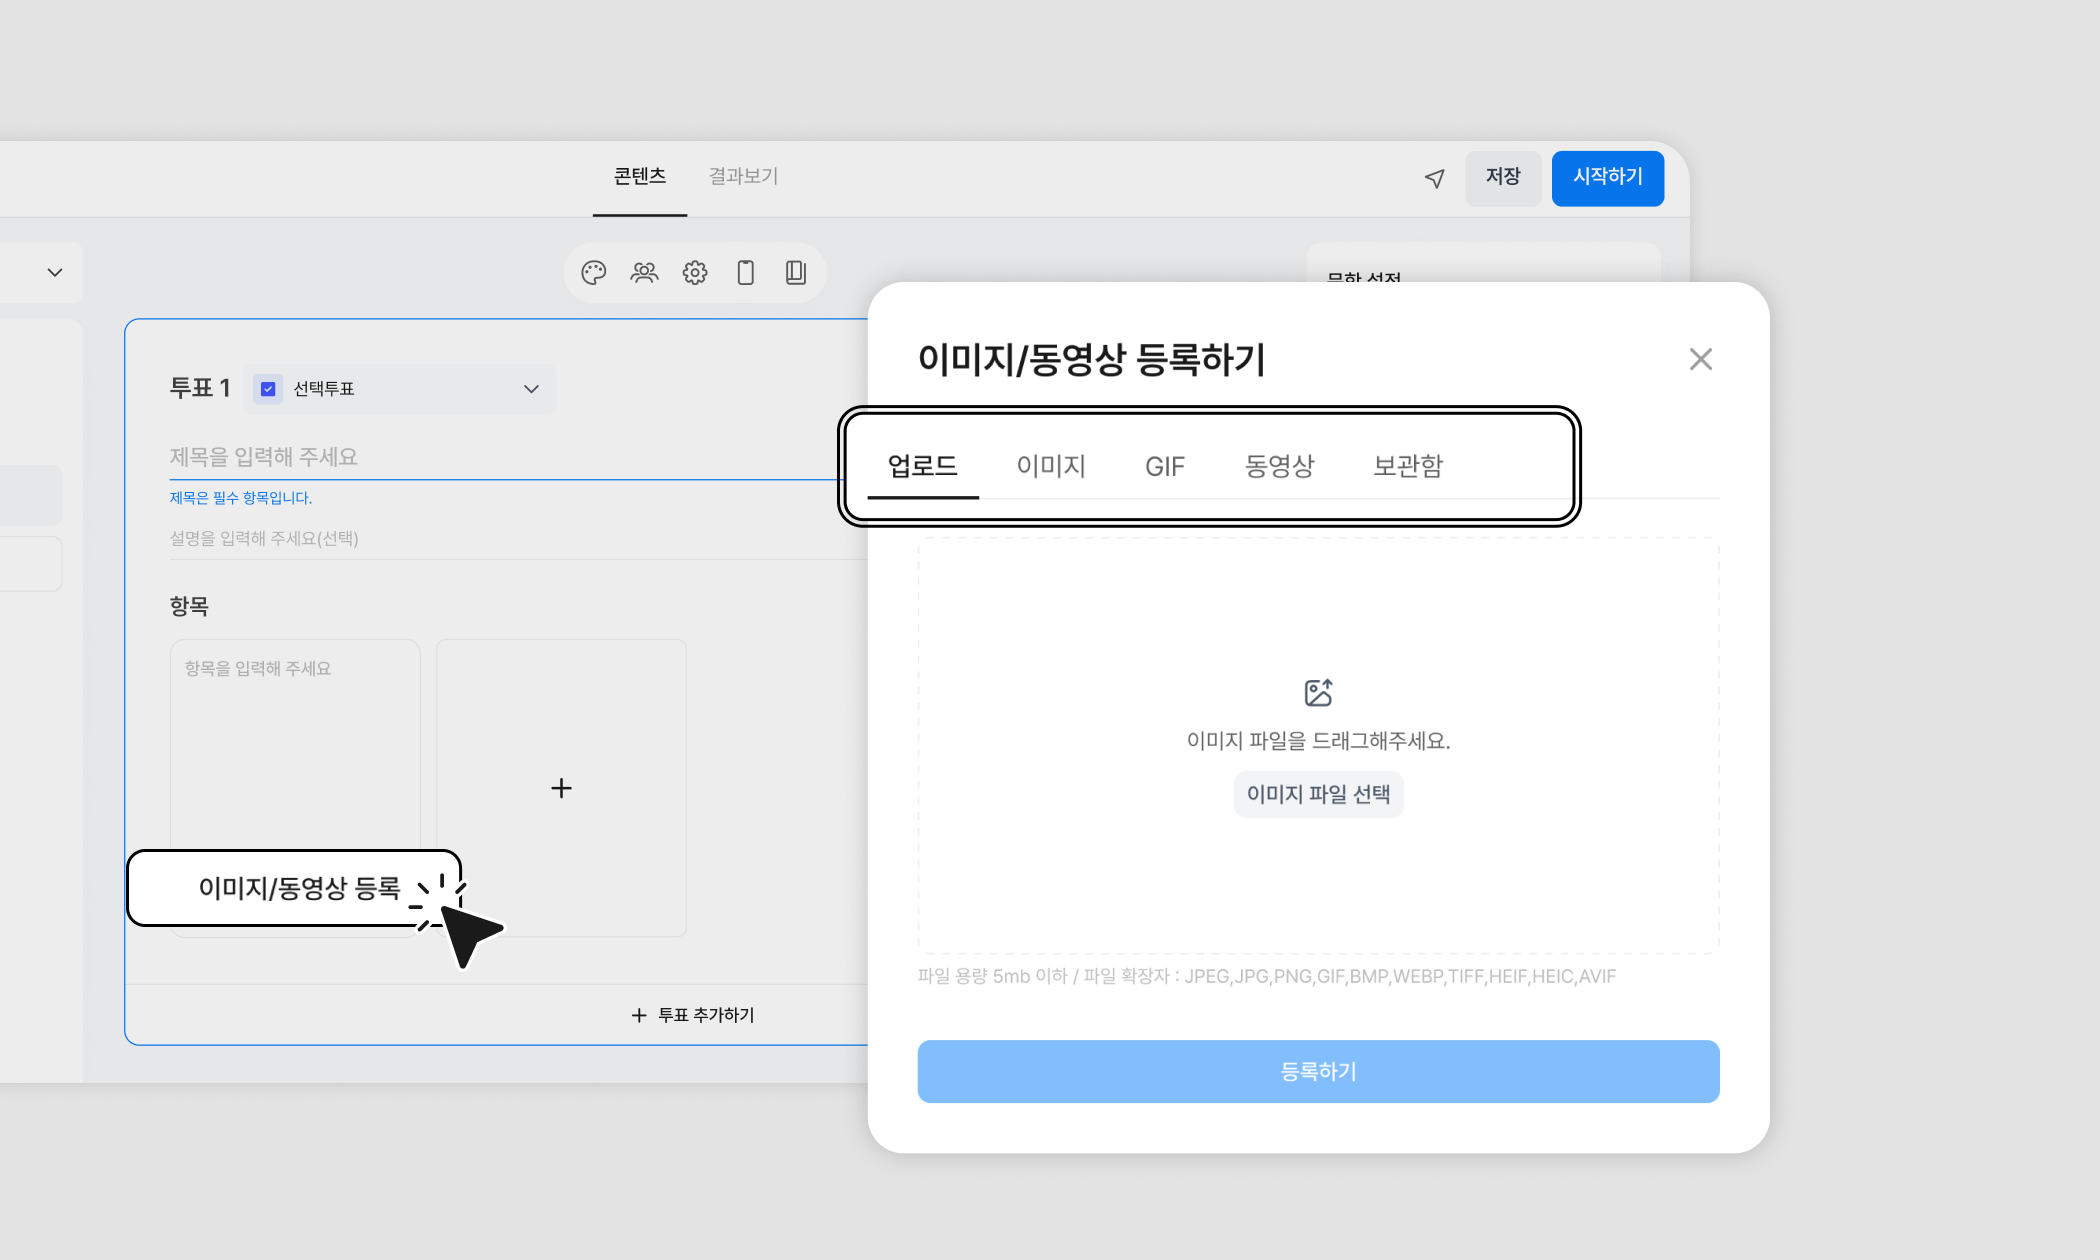Select the tablet preview icon

point(796,273)
